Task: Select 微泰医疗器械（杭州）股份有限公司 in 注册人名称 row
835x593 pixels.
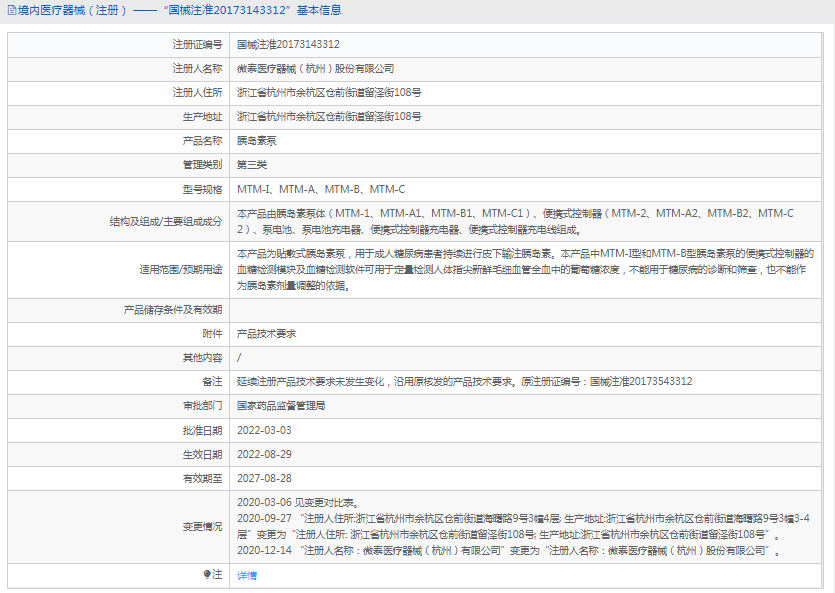Action: click(x=315, y=69)
